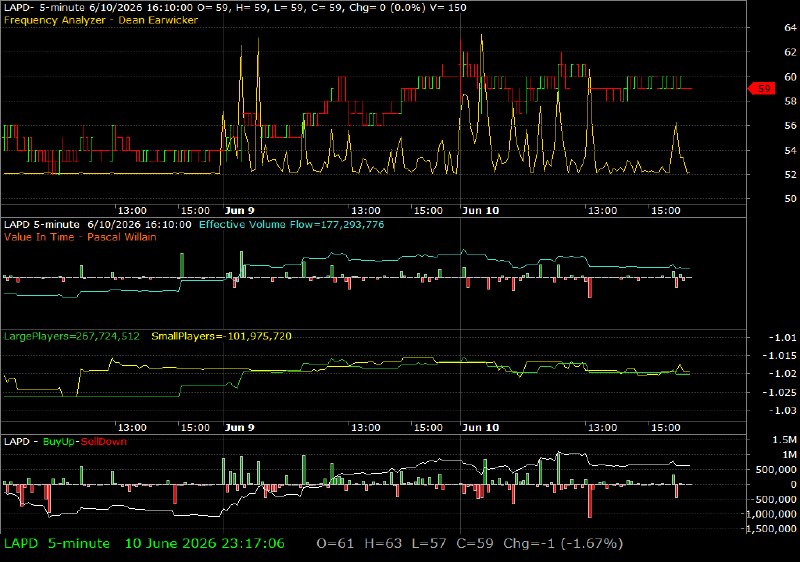
Task: Click 'Jun 10' on the players chart time axis
Action: coord(480,427)
